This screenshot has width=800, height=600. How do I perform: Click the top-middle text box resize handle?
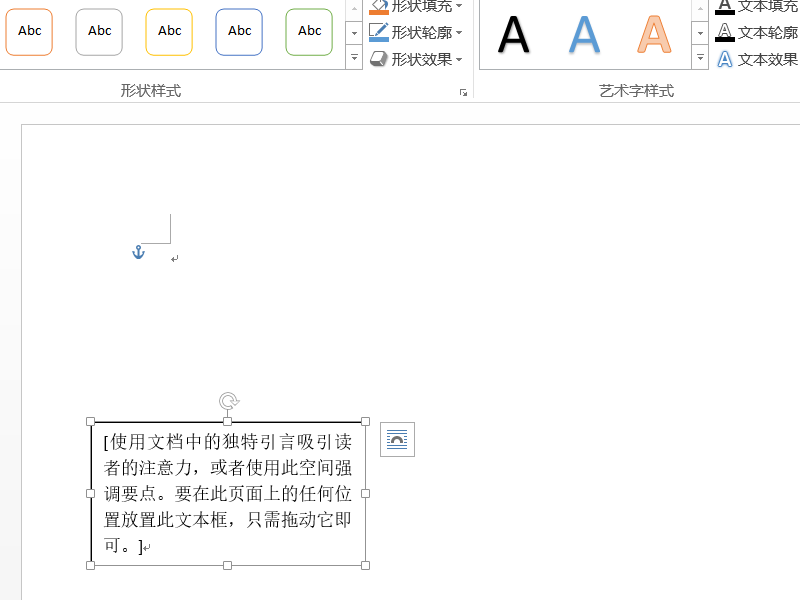pyautogui.click(x=228, y=421)
